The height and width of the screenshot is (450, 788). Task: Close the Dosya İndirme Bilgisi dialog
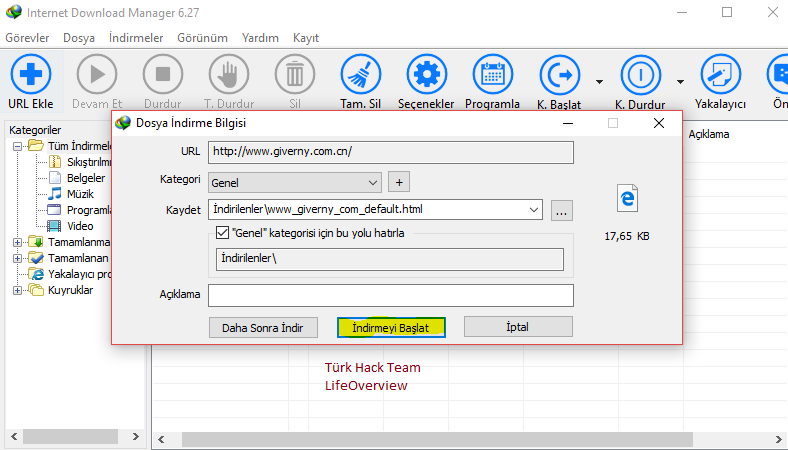tap(659, 123)
